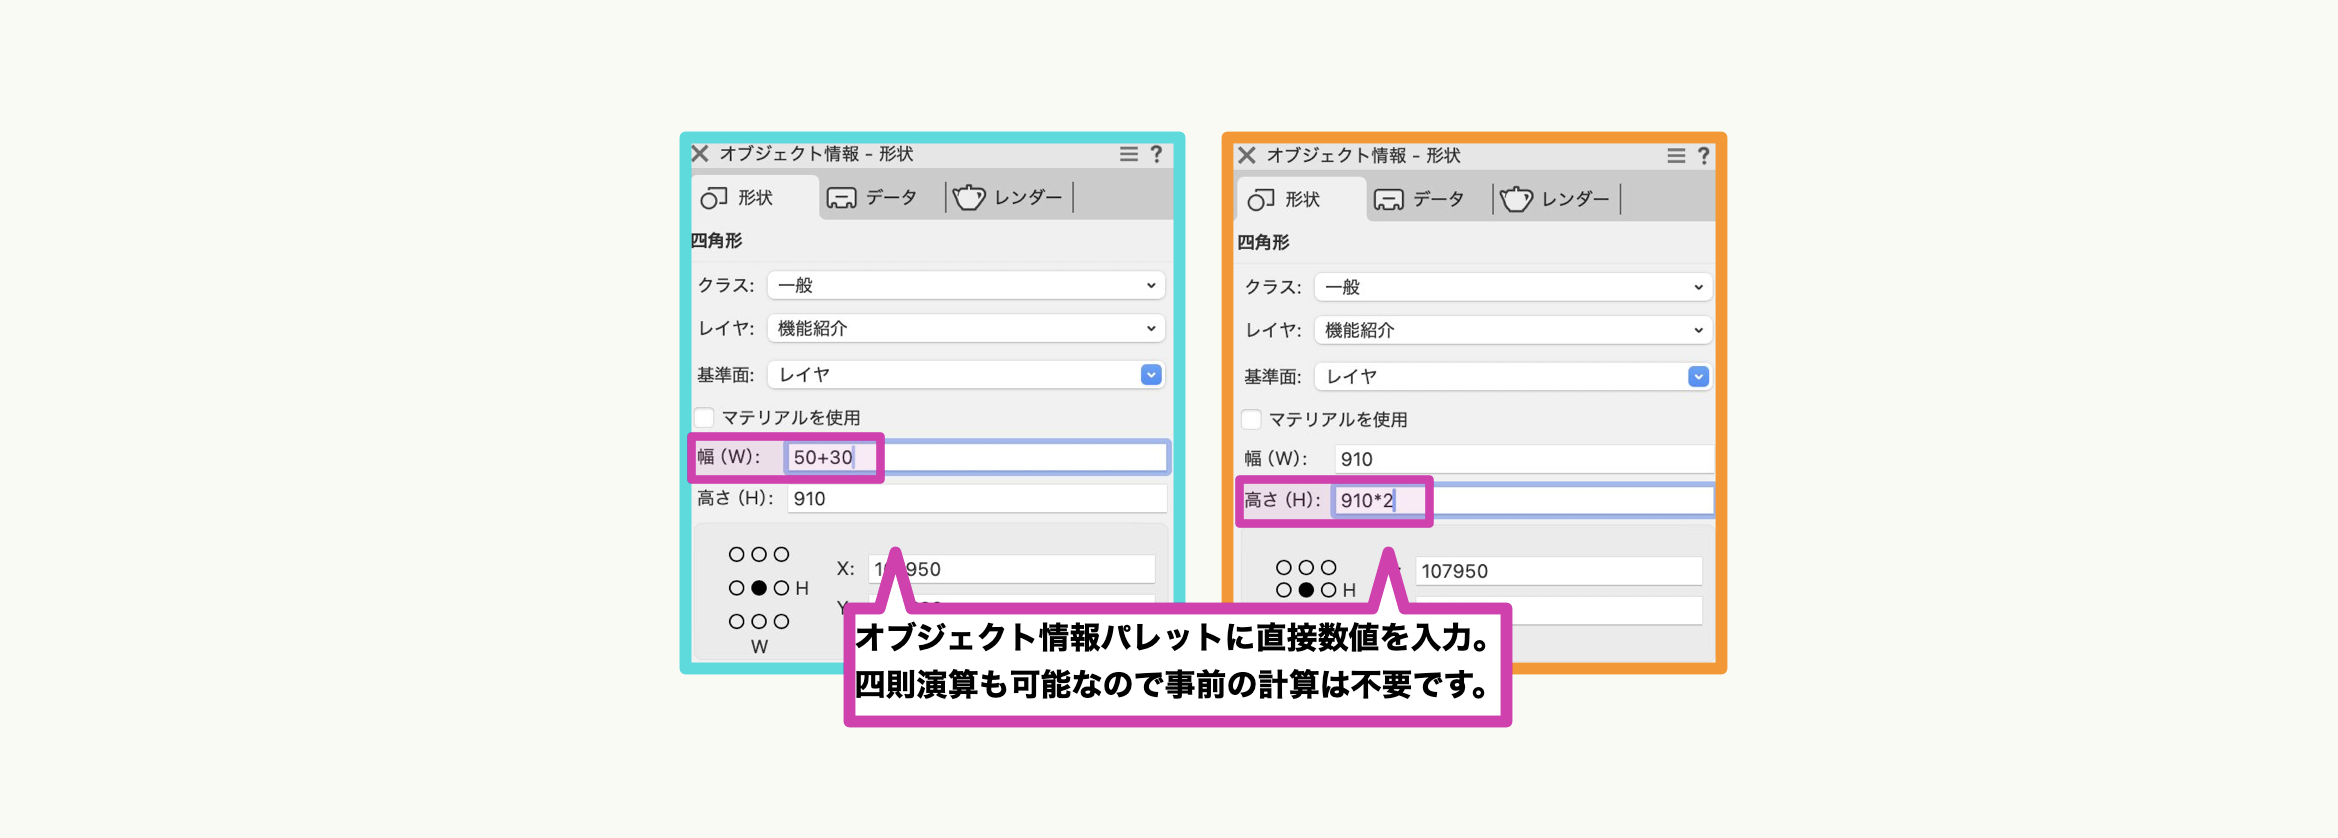Switch to レンダー tab in right palette

(x=1556, y=200)
